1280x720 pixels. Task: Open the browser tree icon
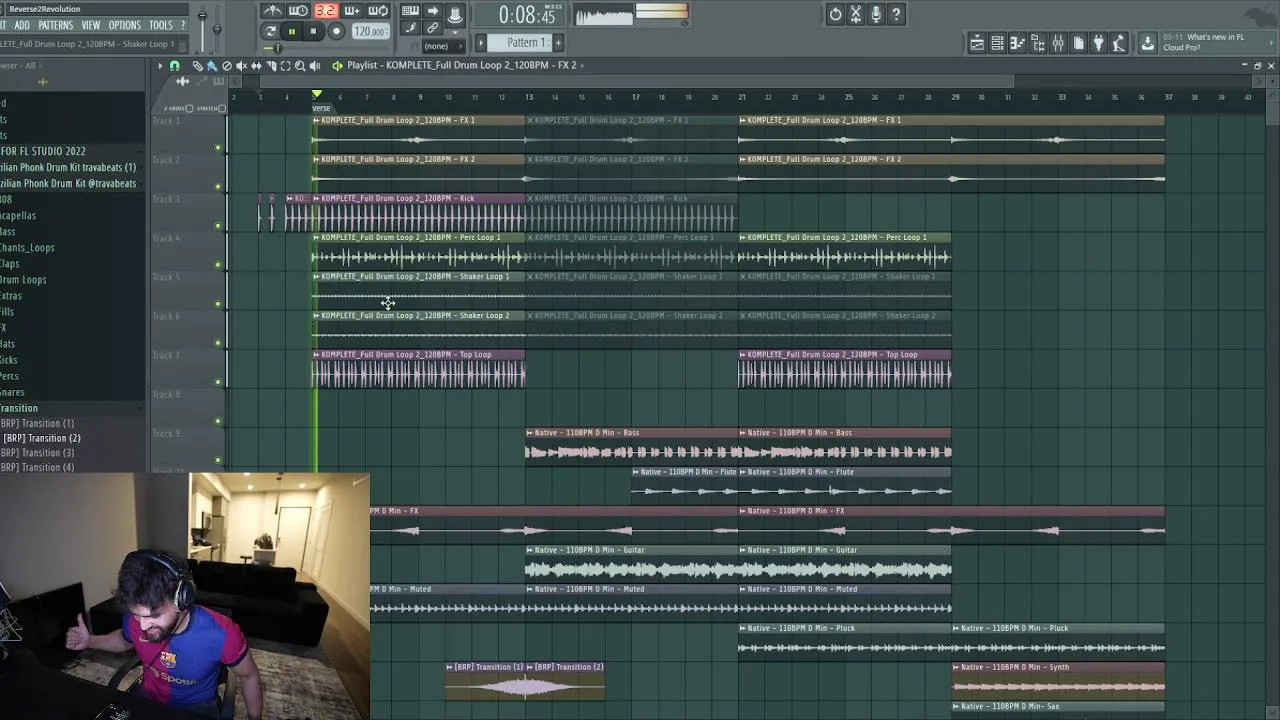point(1037,43)
